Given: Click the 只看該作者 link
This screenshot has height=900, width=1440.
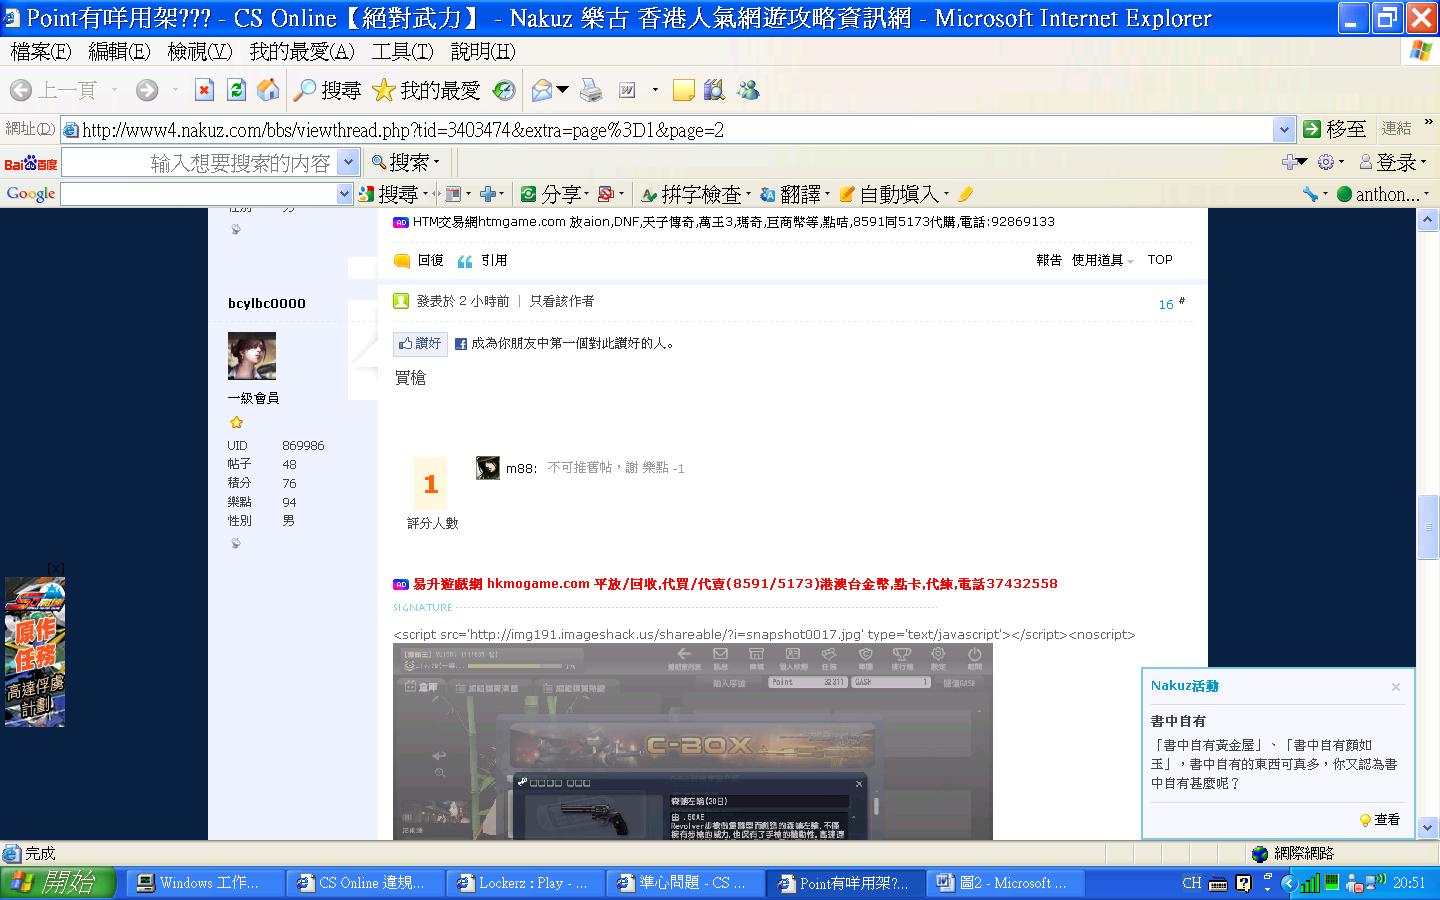Looking at the screenshot, I should (561, 301).
